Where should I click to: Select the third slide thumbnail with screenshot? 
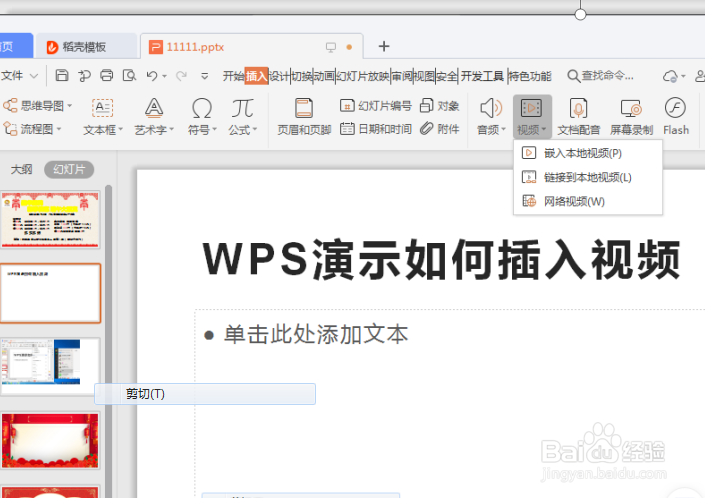[x=50, y=366]
